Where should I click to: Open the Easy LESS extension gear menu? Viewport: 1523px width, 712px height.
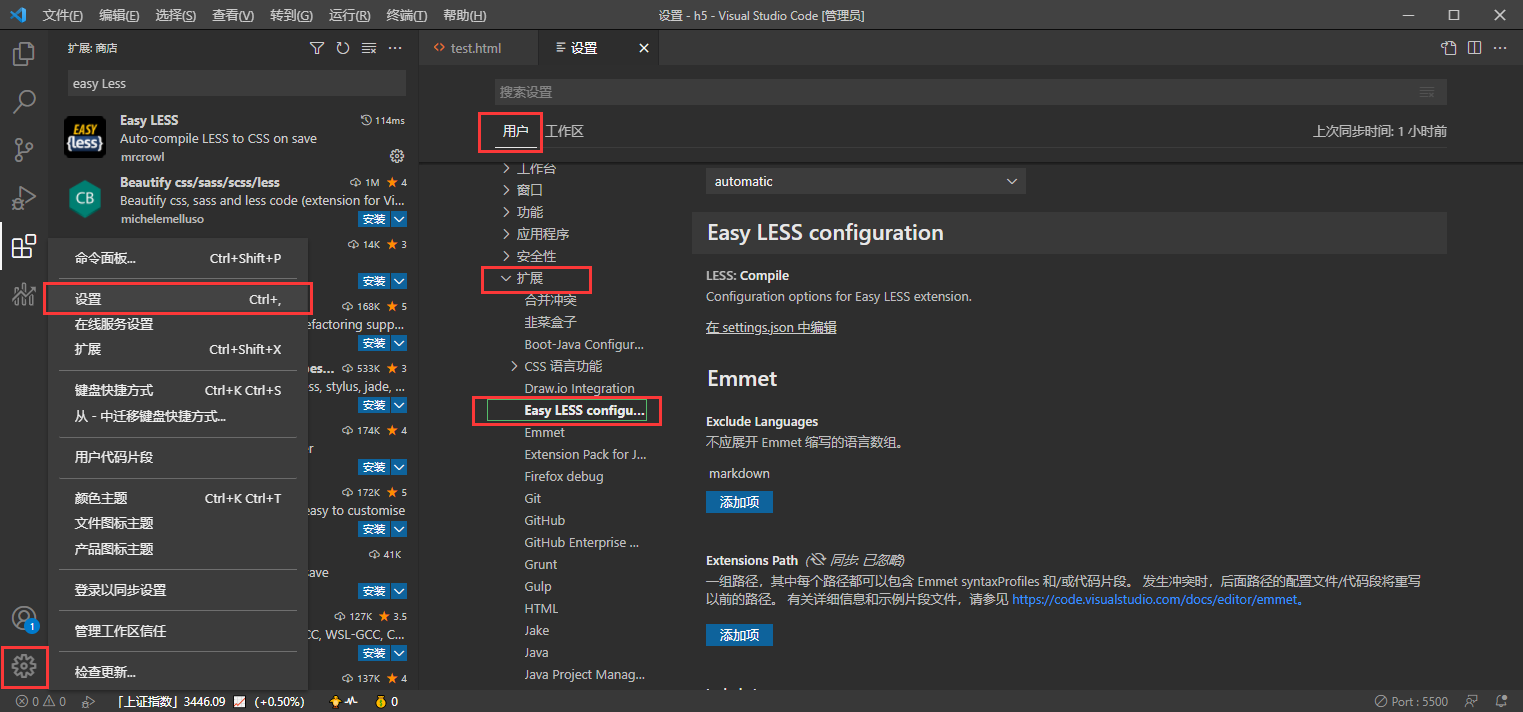[x=397, y=156]
